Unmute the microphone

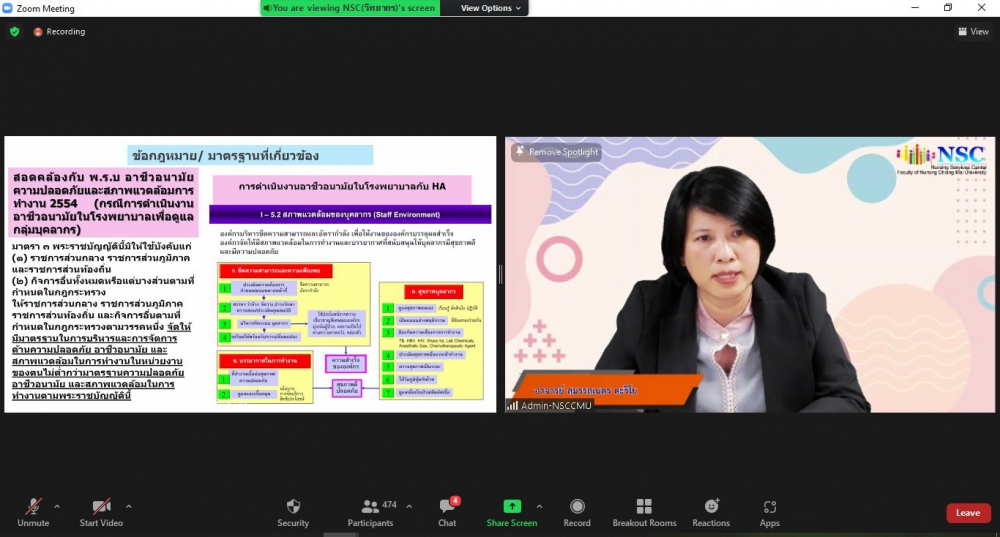(x=33, y=507)
